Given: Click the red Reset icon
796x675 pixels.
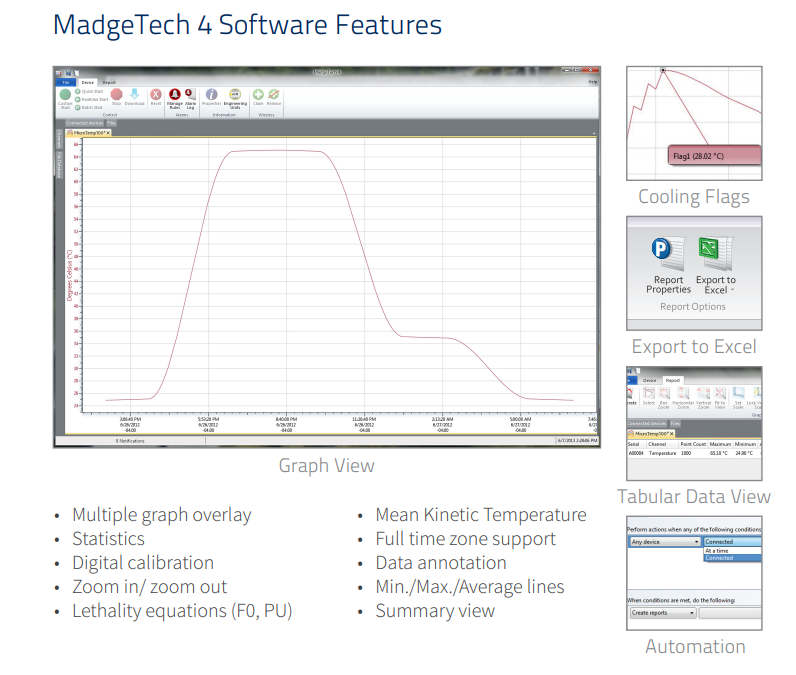Looking at the screenshot, I should (x=156, y=96).
